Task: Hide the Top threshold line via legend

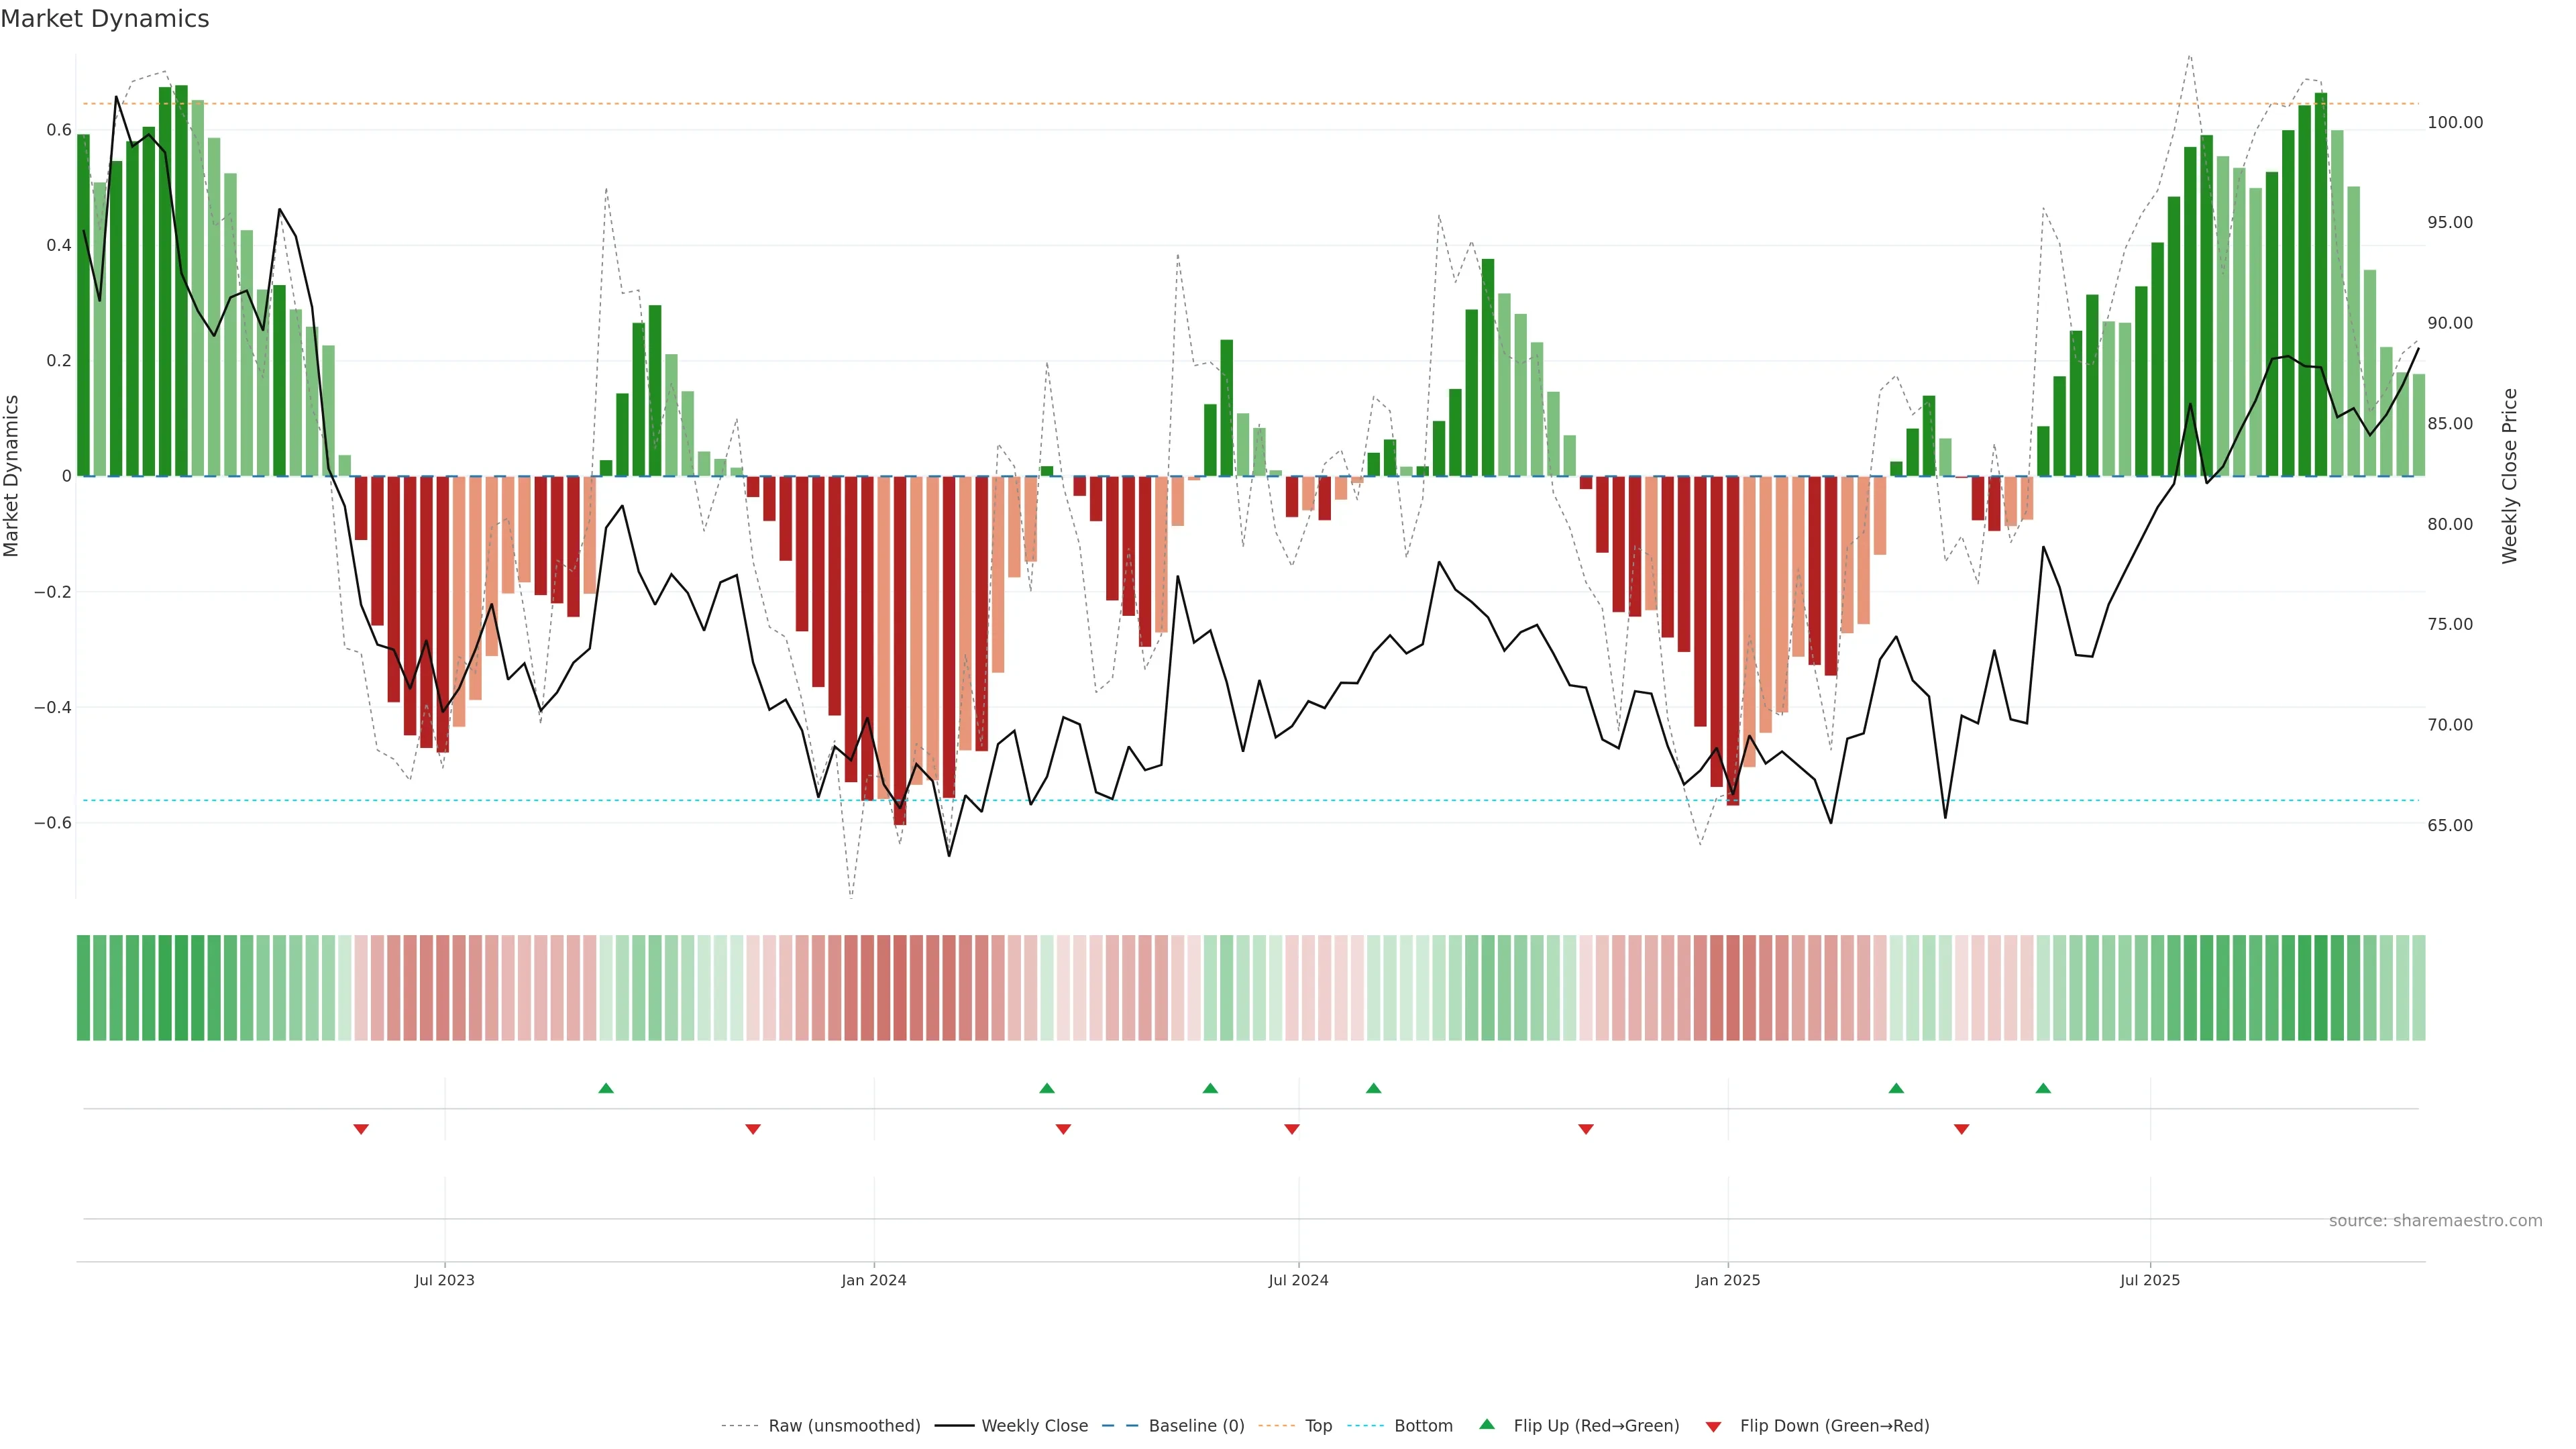Action: (1318, 1426)
